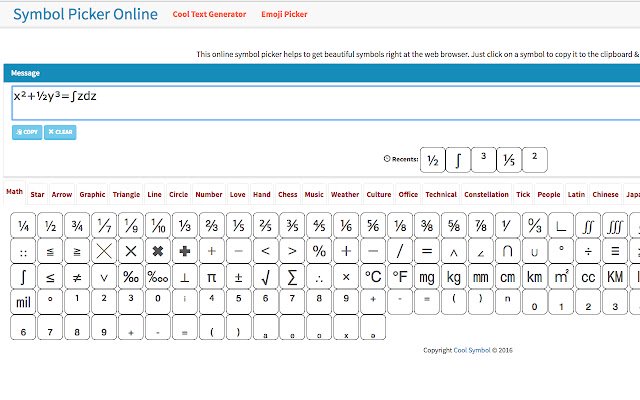Insert the kg unit symbol
This screenshot has width=640, height=400.
point(454,277)
